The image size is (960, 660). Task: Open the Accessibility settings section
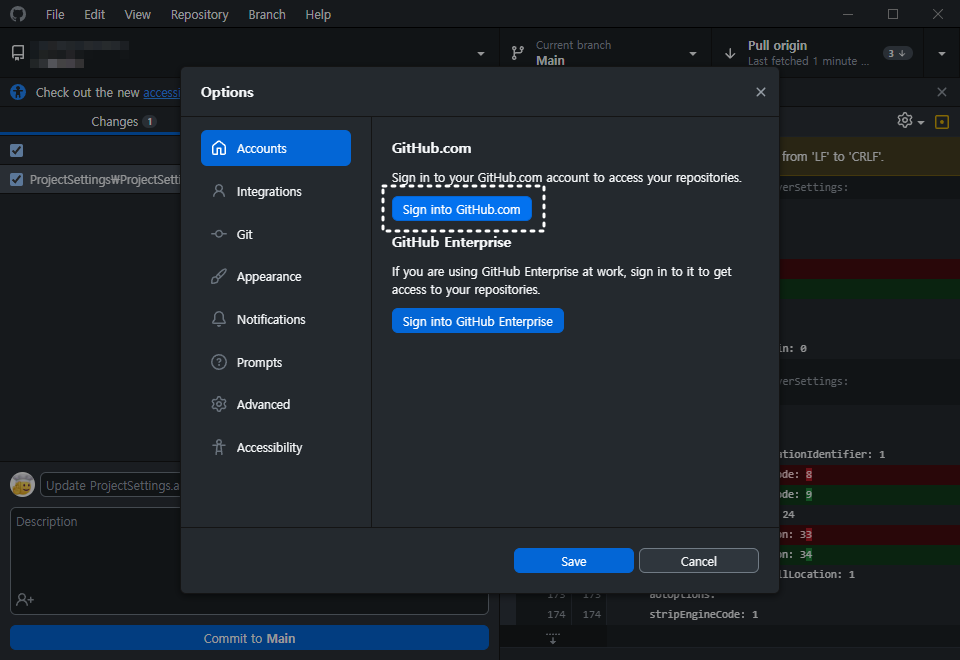tap(276, 448)
